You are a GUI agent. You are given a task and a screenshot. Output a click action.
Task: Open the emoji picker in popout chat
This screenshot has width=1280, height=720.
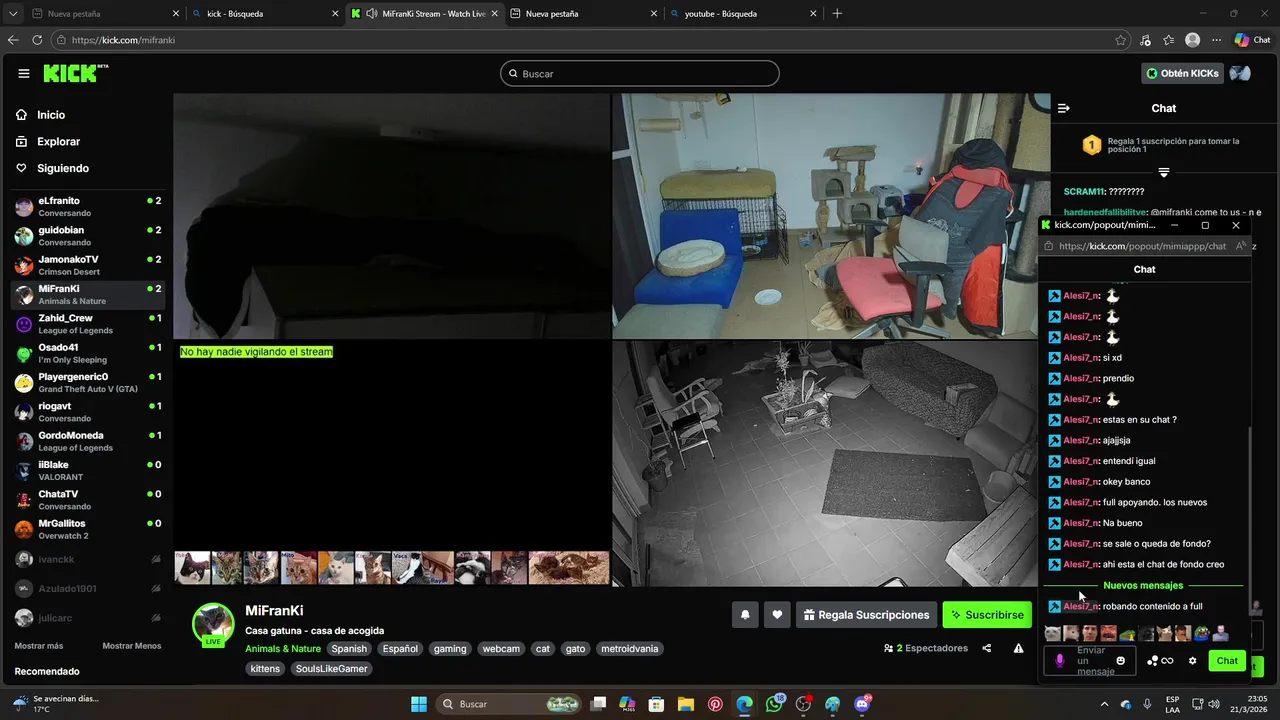pos(1120,661)
